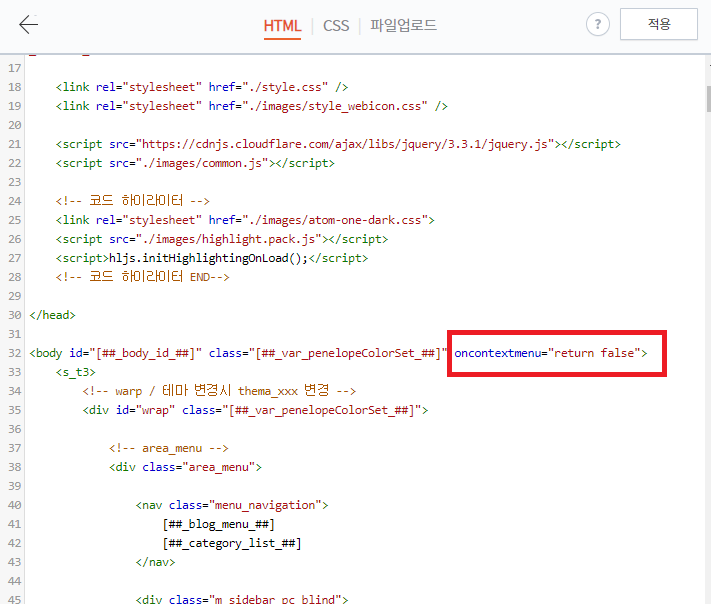The width and height of the screenshot is (711, 604).
Task: Click the [##_category_list_##] placeholder
Action: (x=232, y=544)
